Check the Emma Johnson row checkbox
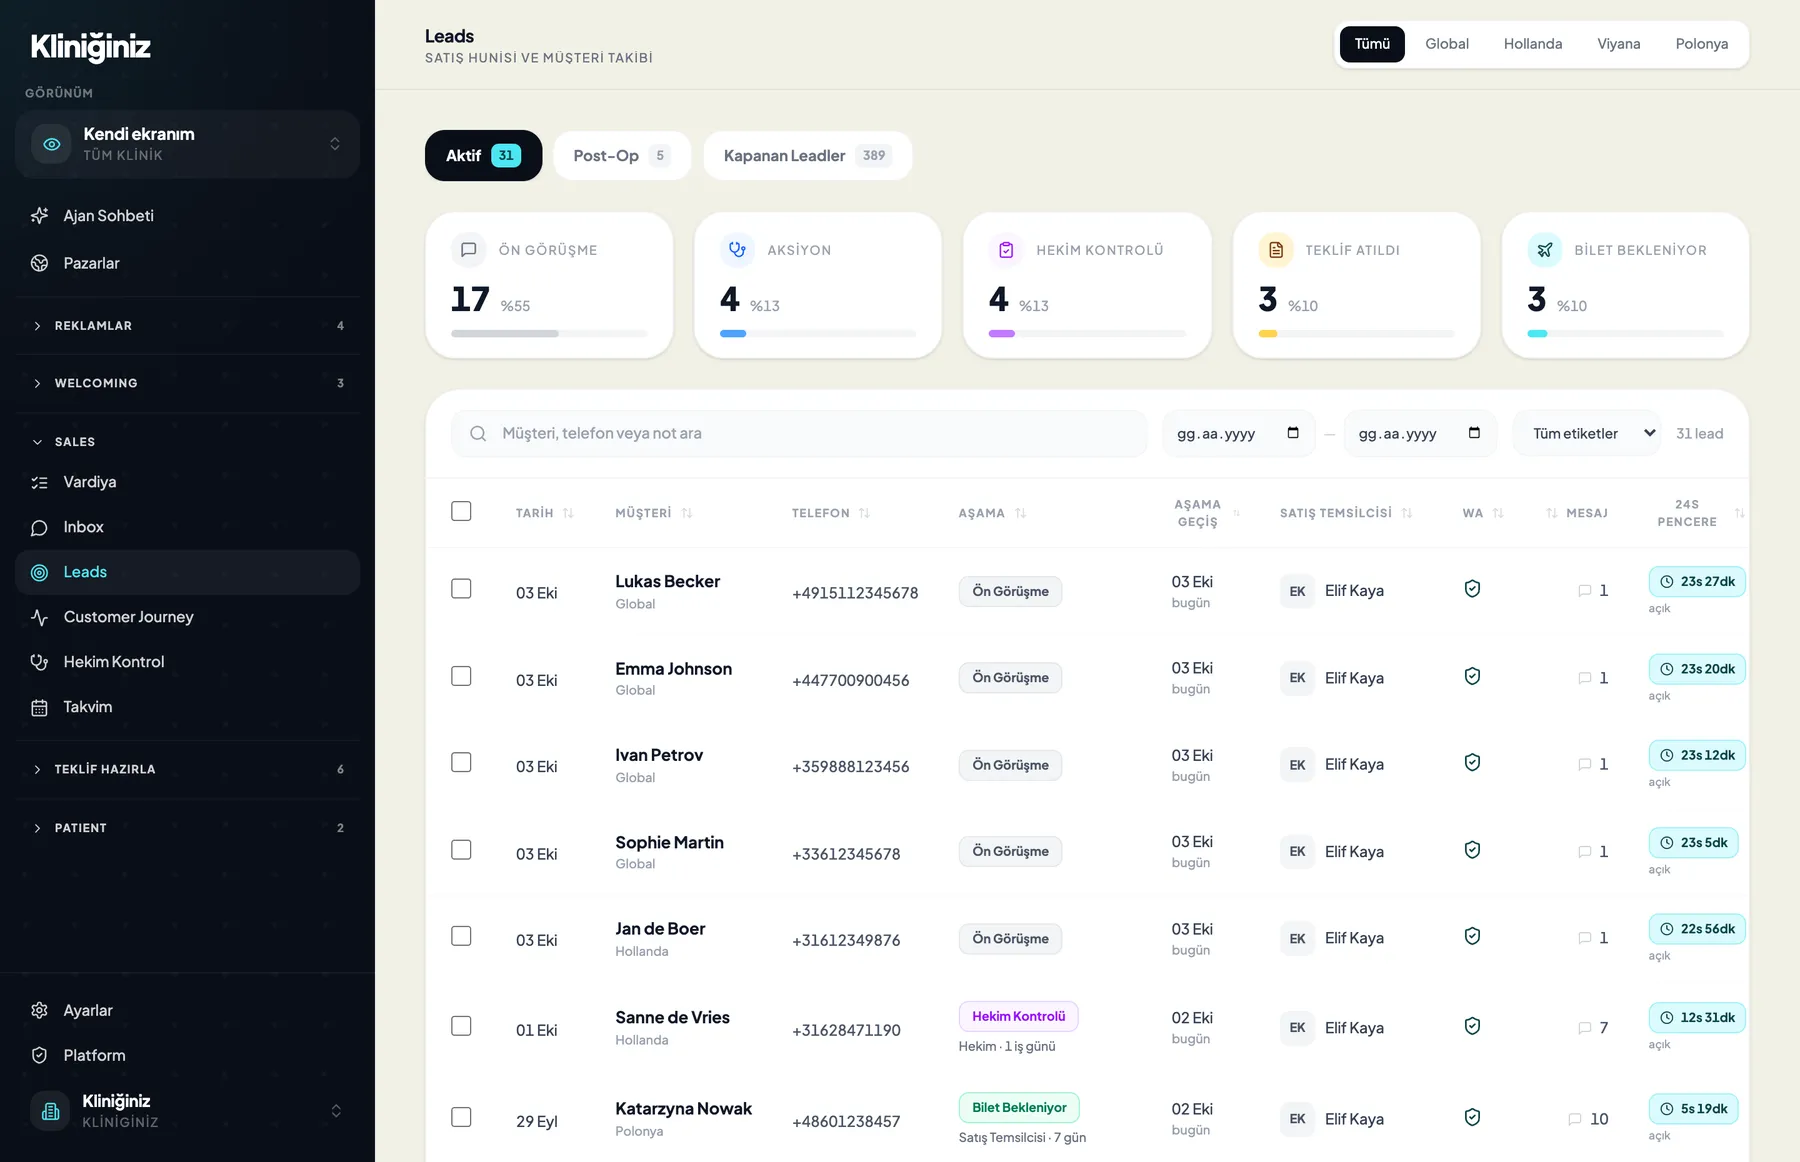The image size is (1800, 1162). pyautogui.click(x=461, y=676)
